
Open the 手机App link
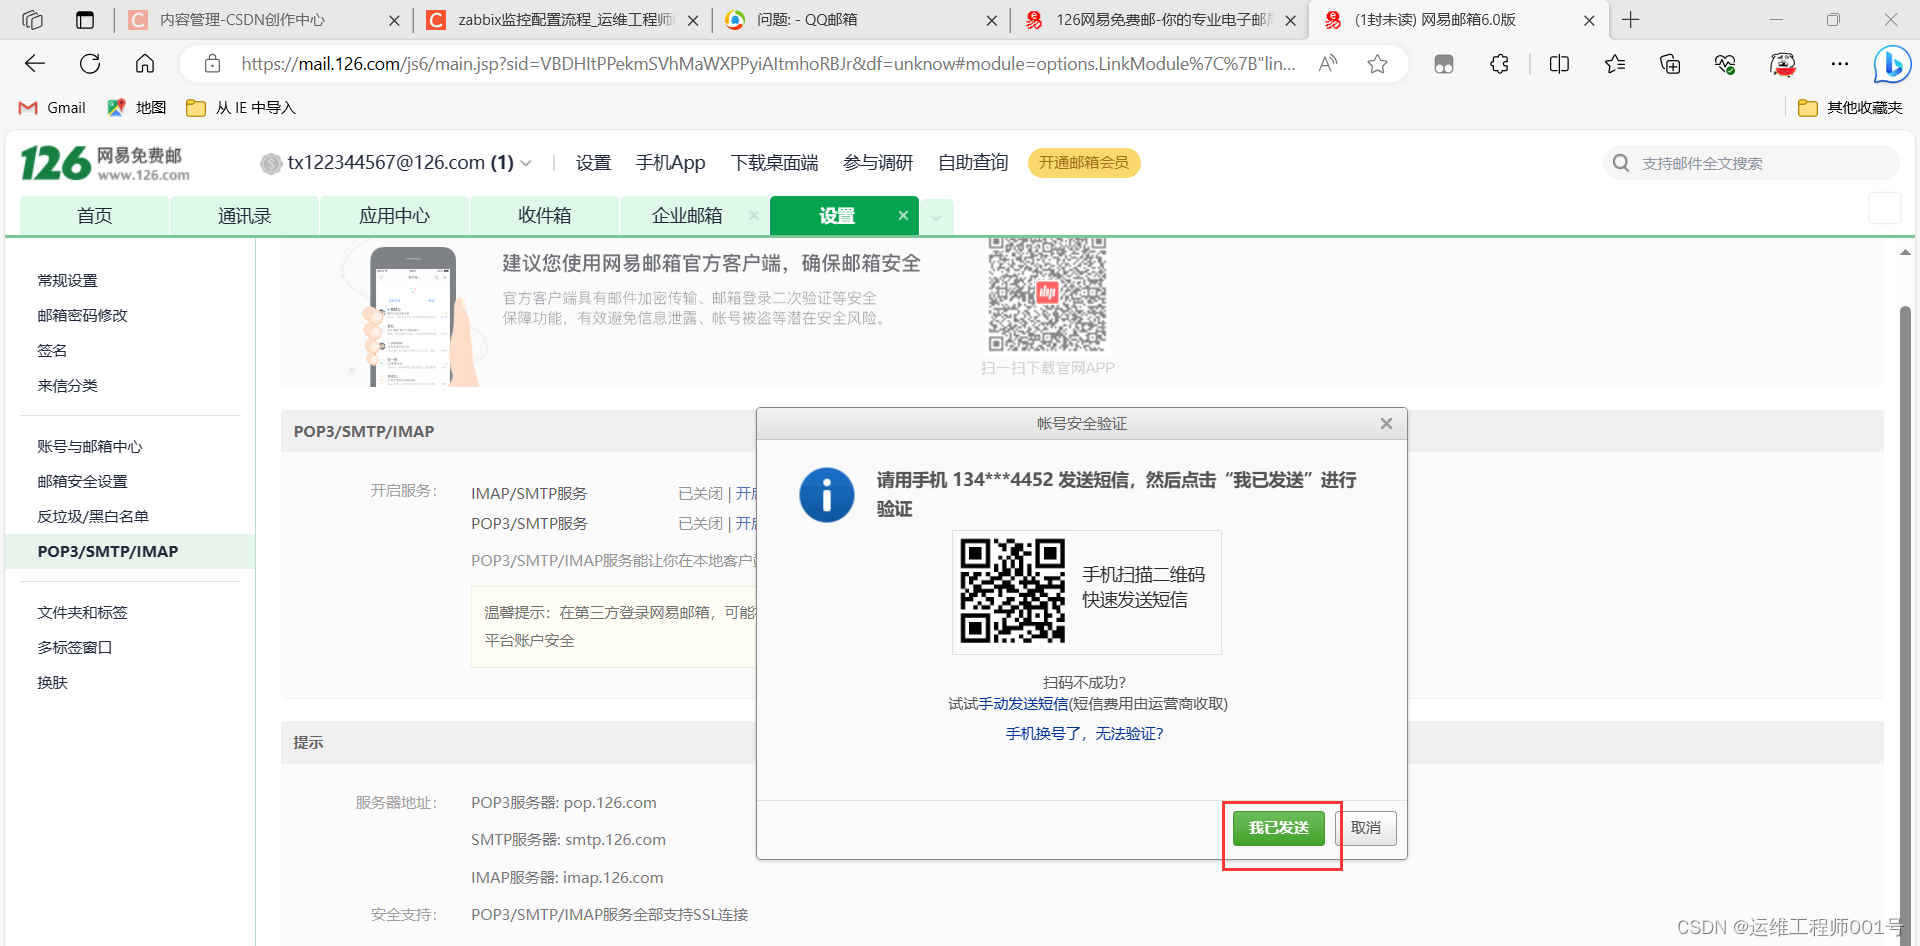[670, 163]
